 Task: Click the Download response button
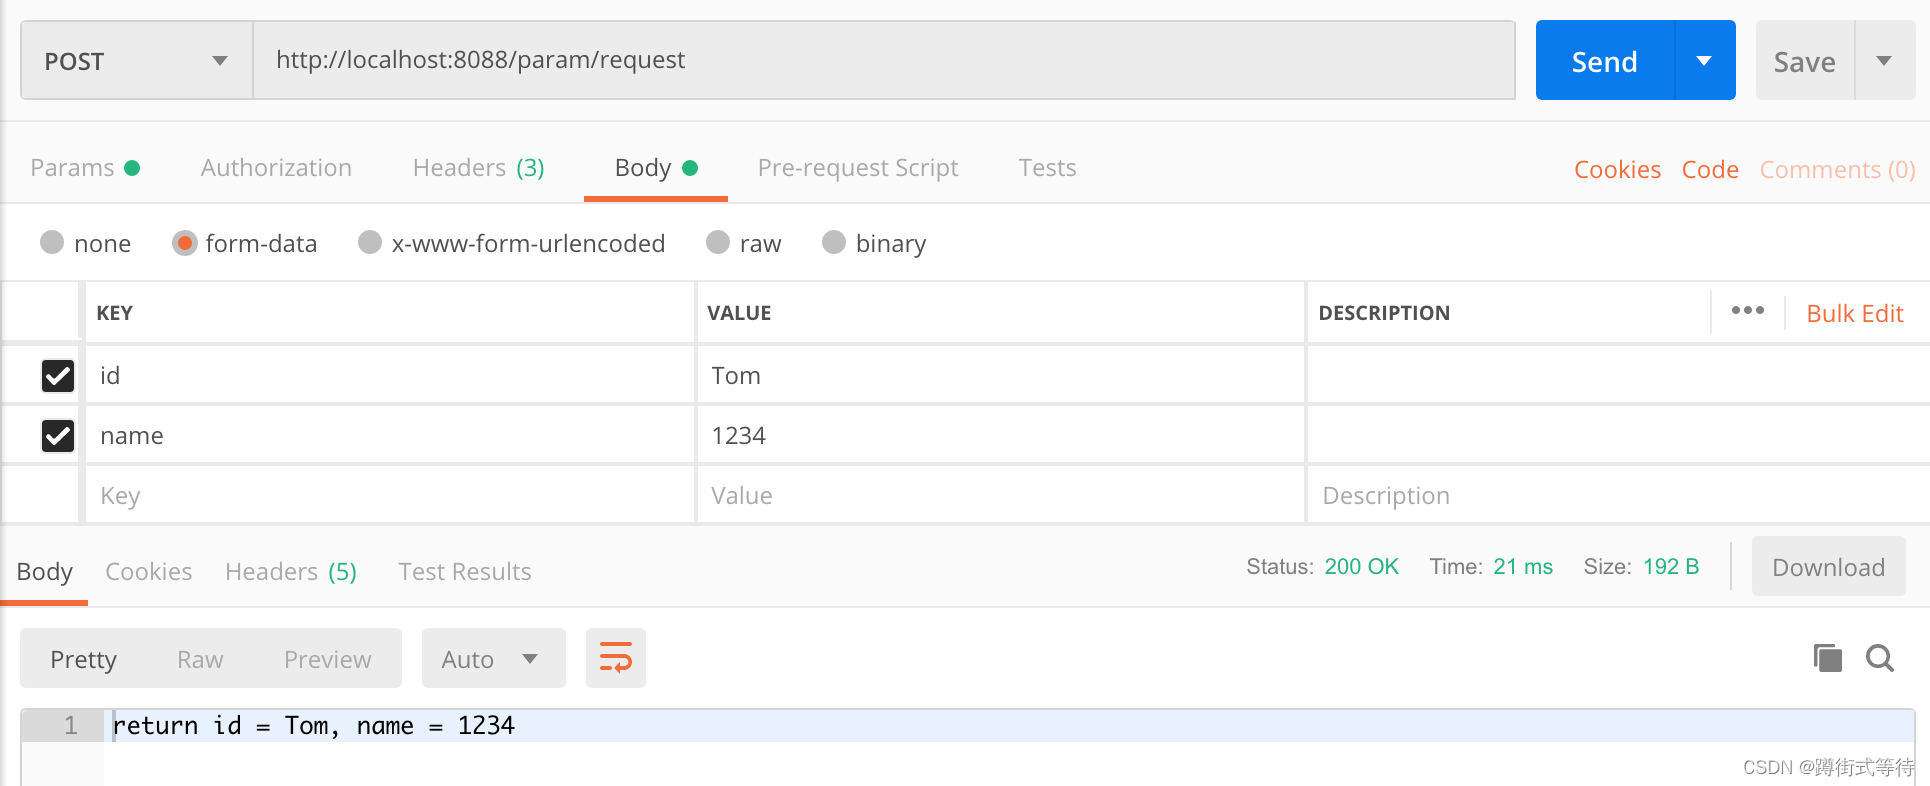(x=1828, y=567)
